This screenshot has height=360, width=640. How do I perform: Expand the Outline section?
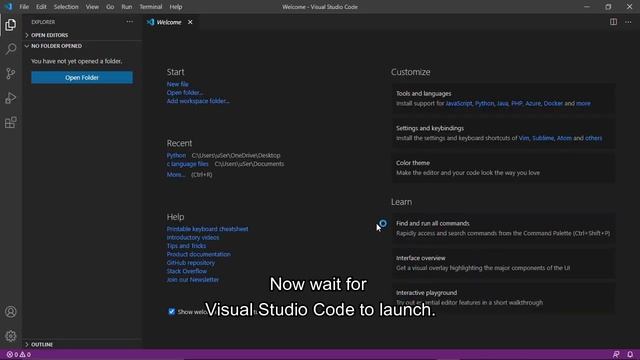[x=82, y=344]
